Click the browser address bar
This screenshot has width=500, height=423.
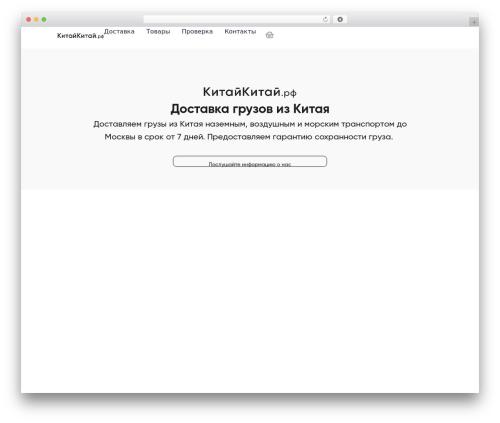pos(236,19)
